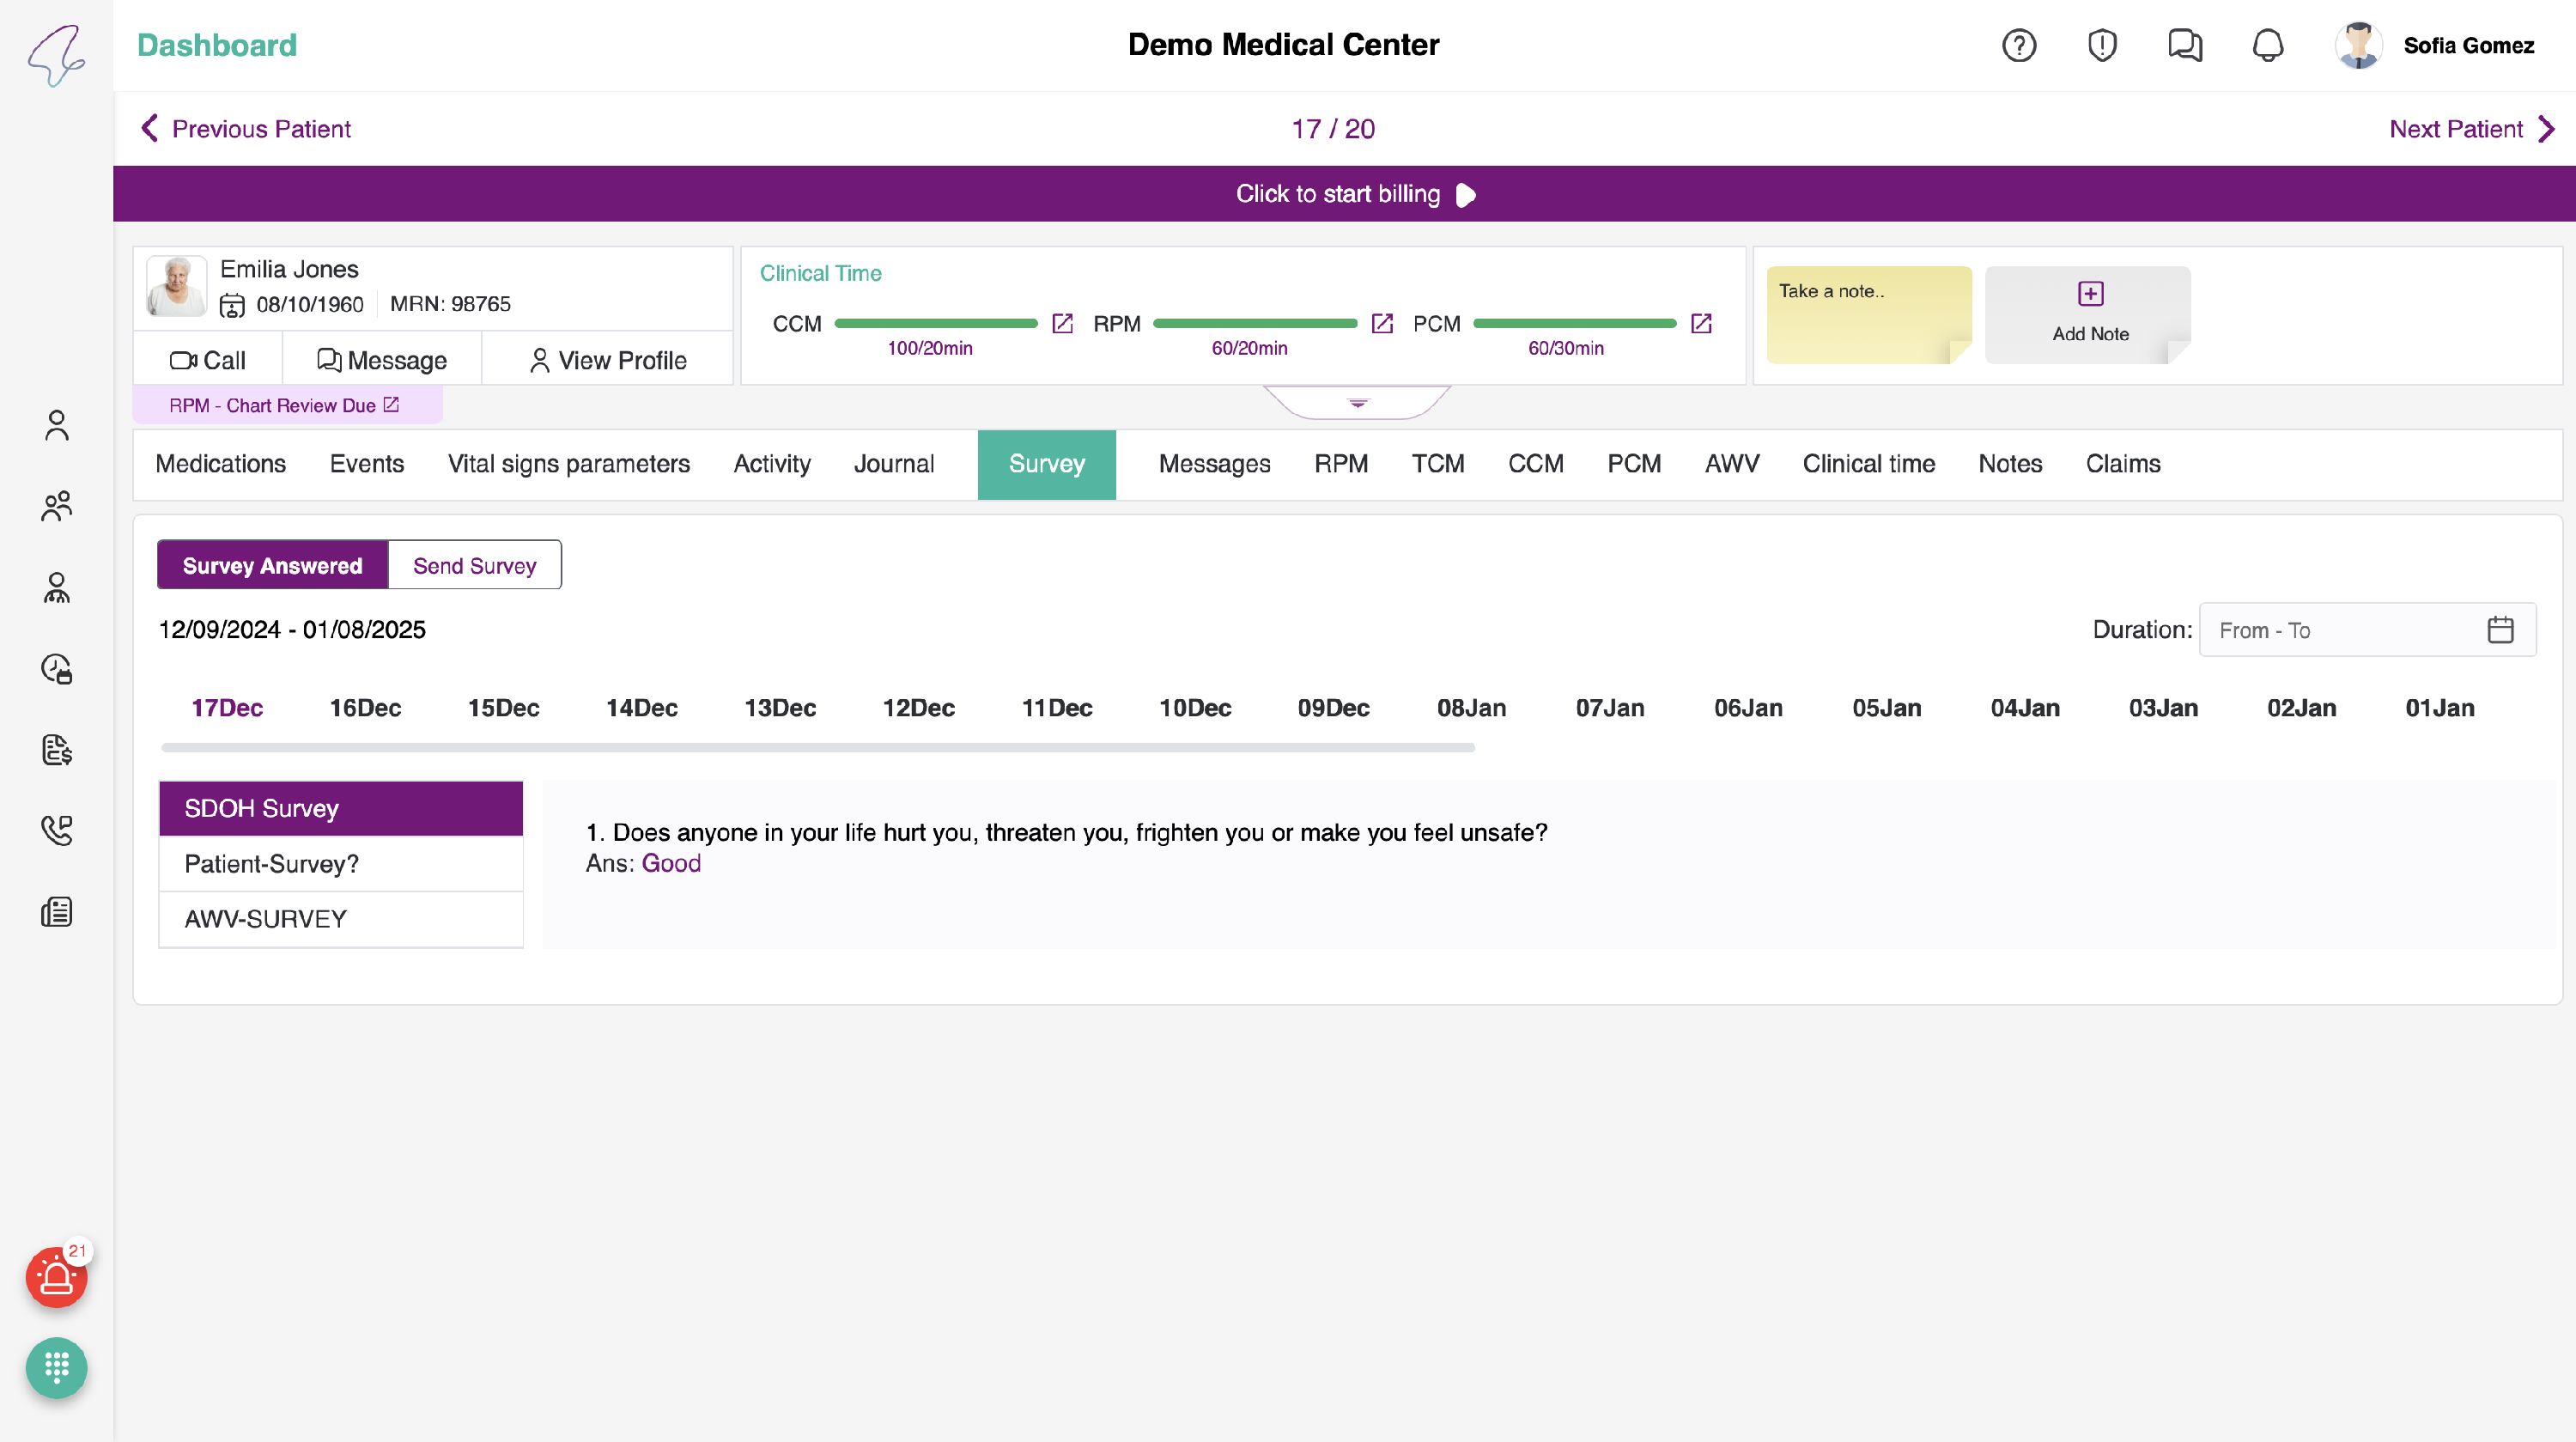Click the calendar icon in Duration field
The height and width of the screenshot is (1442, 2576).
click(x=2500, y=630)
